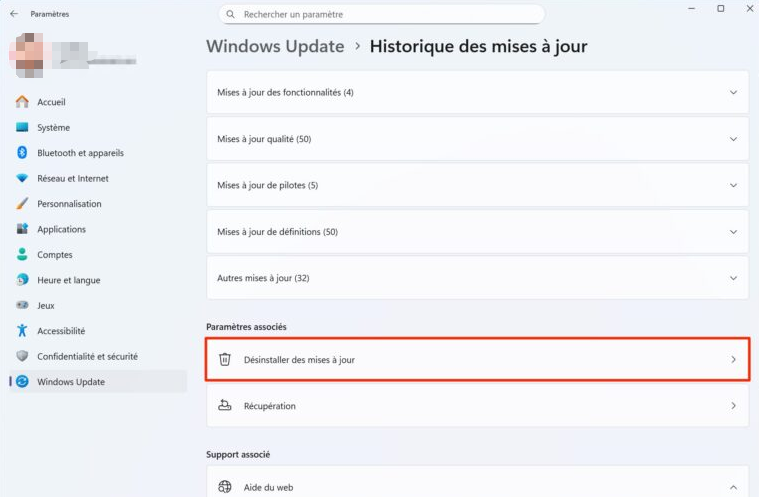Click the Récupération recovery icon
Viewport: 759px width, 497px height.
click(x=225, y=405)
